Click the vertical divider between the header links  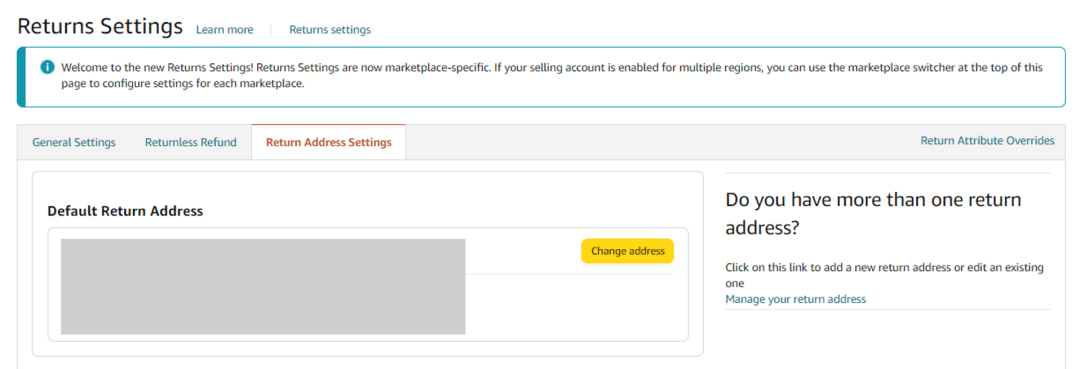point(271,30)
